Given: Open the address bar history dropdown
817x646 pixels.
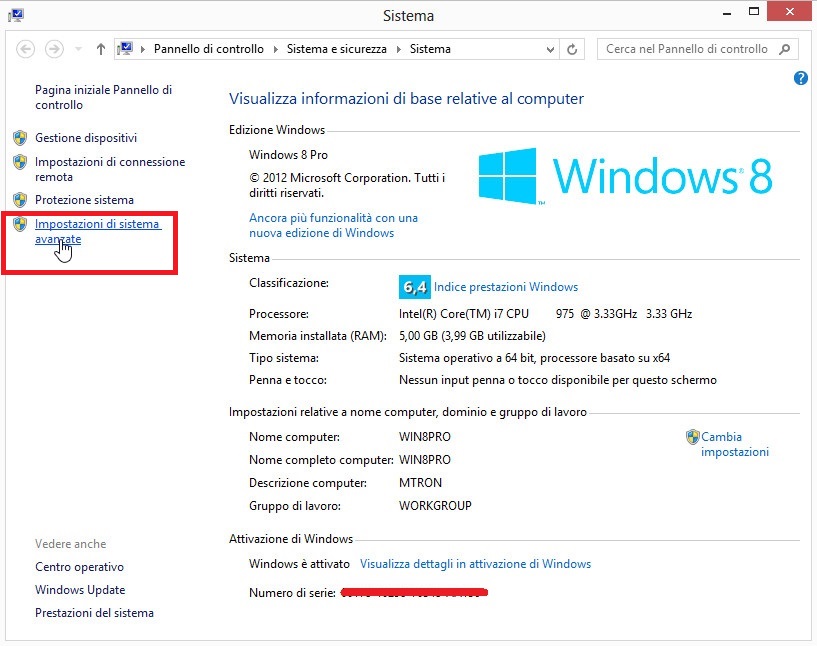Looking at the screenshot, I should pyautogui.click(x=550, y=49).
